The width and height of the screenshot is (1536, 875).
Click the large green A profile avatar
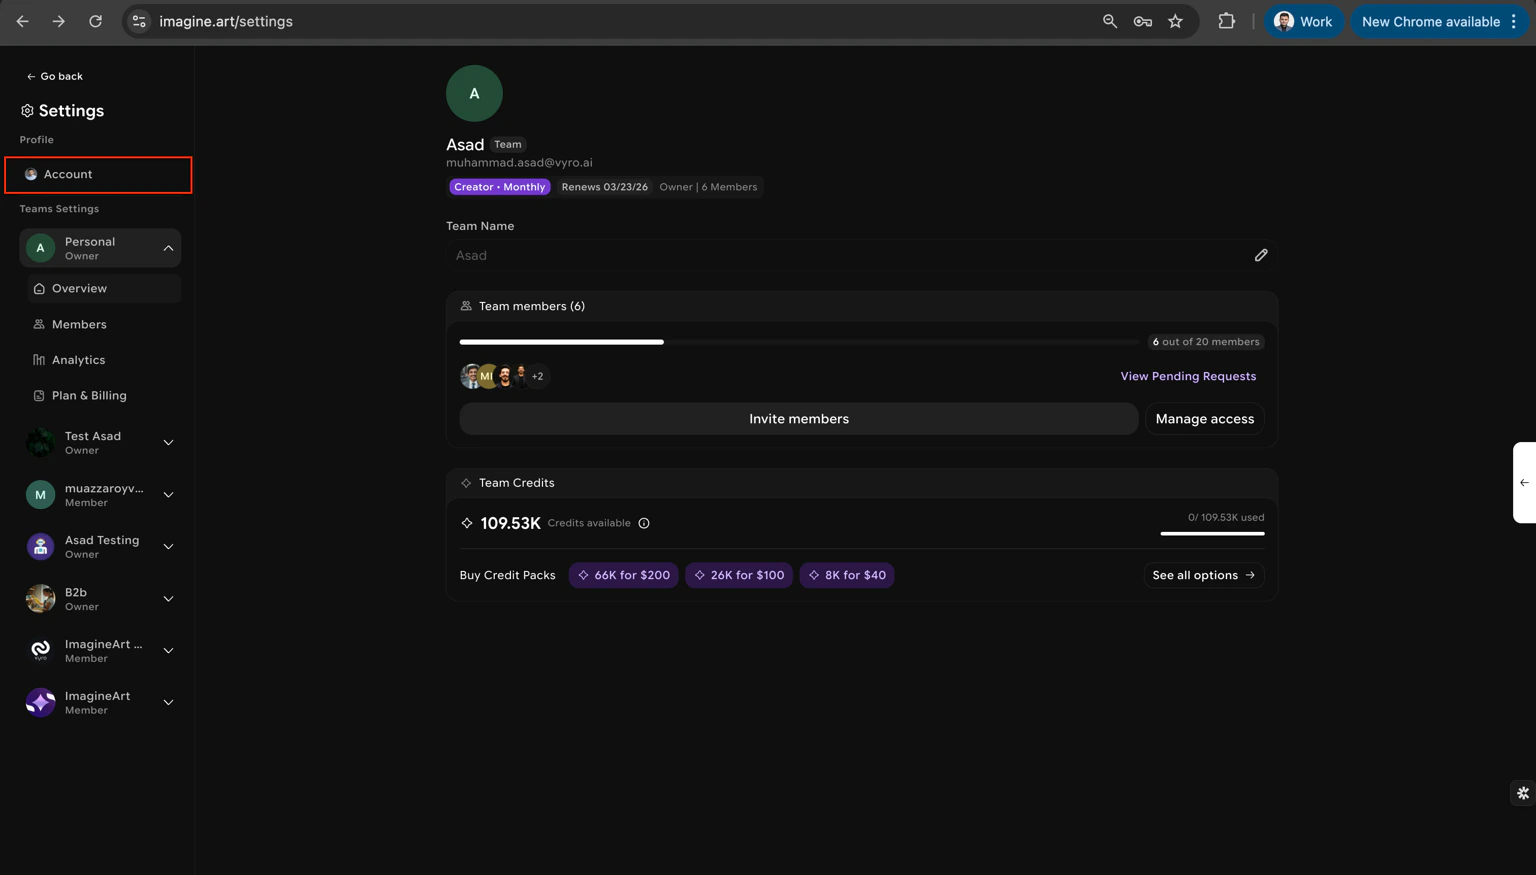click(474, 93)
